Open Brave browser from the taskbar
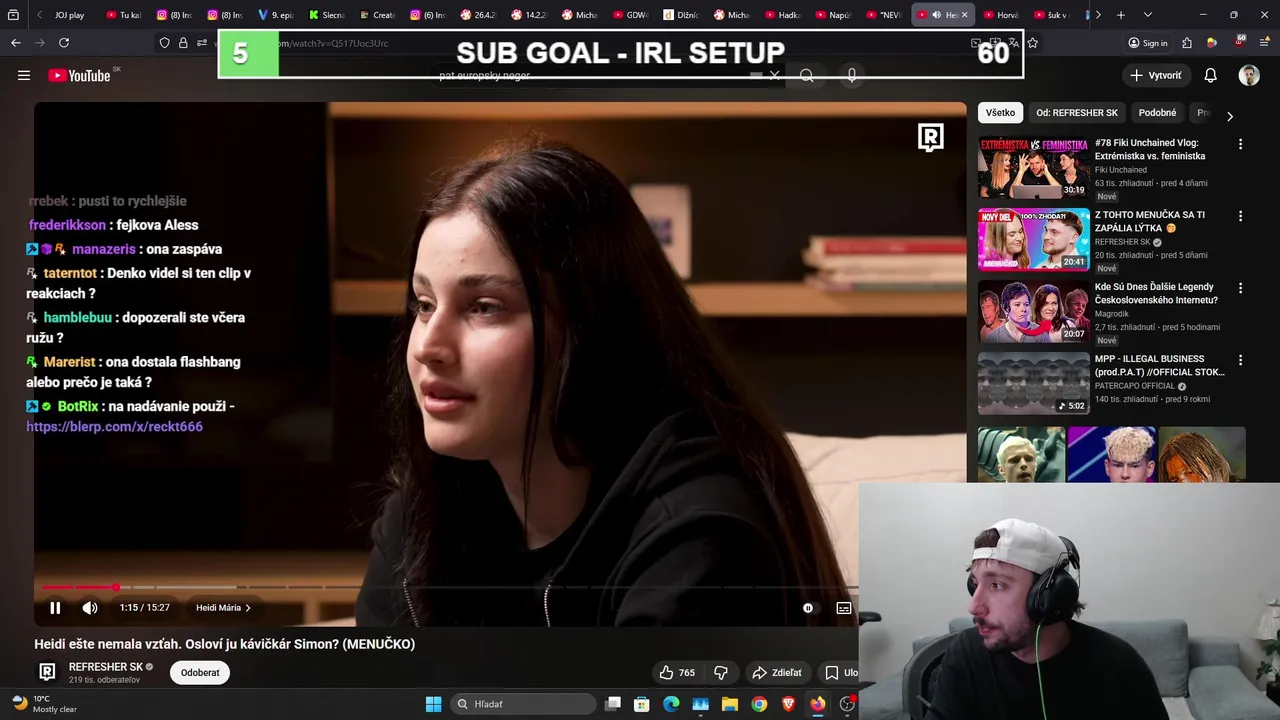 click(788, 704)
